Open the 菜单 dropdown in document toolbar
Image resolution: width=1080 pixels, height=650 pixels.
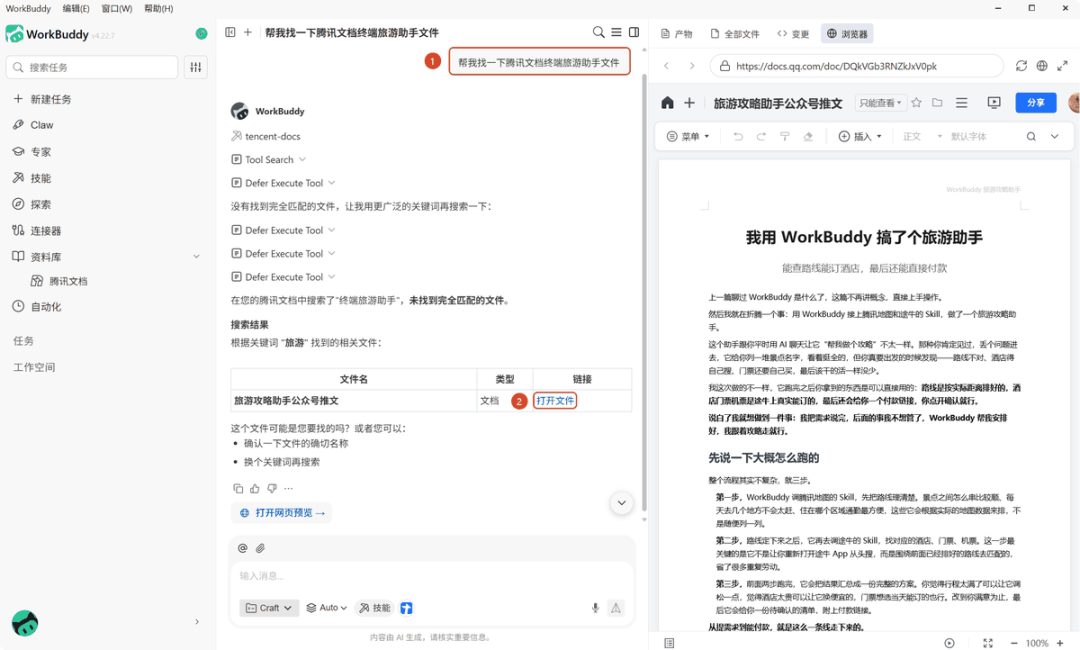tap(688, 136)
